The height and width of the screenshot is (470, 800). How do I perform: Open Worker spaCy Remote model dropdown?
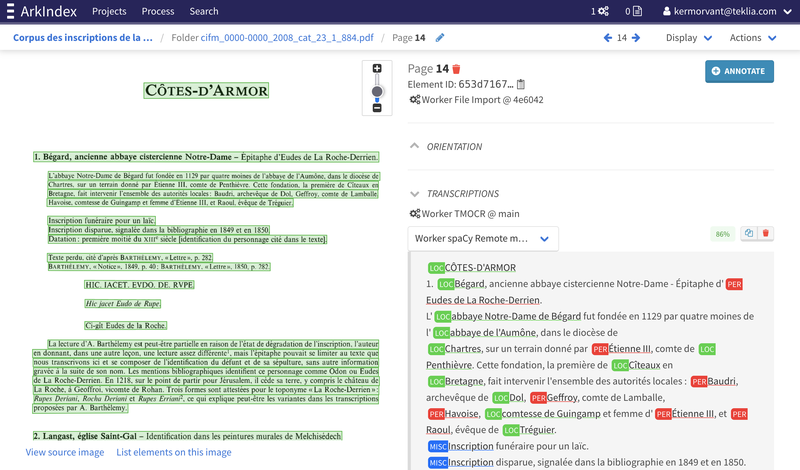coord(483,238)
